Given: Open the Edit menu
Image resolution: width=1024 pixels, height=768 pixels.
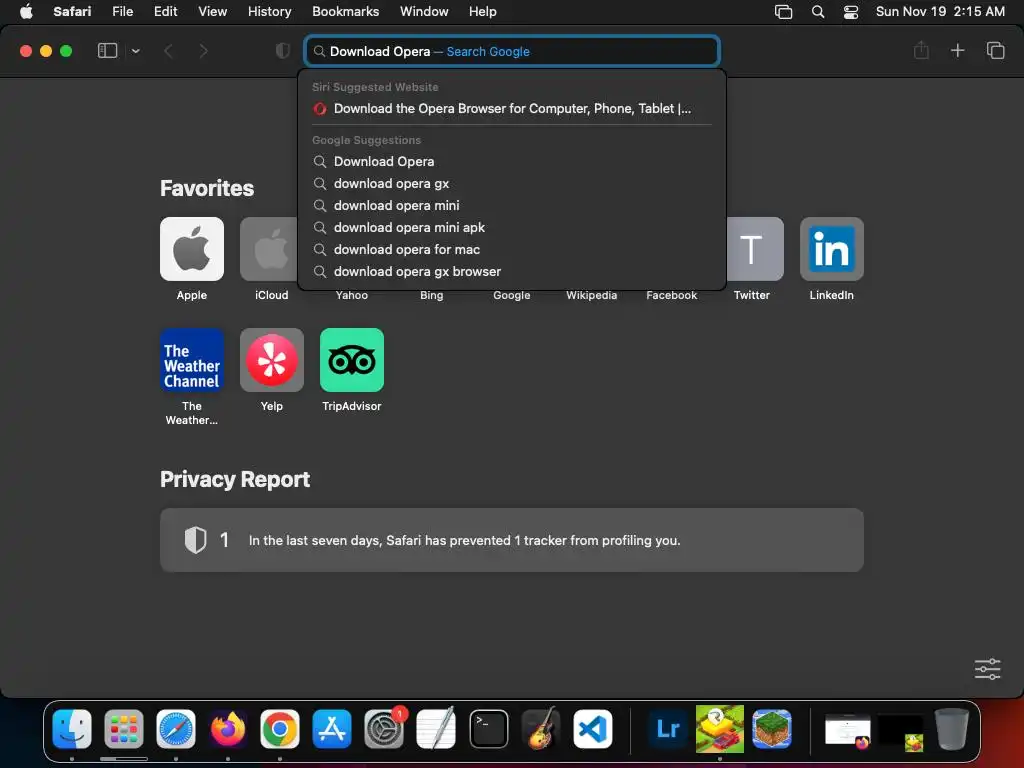Looking at the screenshot, I should pyautogui.click(x=165, y=11).
